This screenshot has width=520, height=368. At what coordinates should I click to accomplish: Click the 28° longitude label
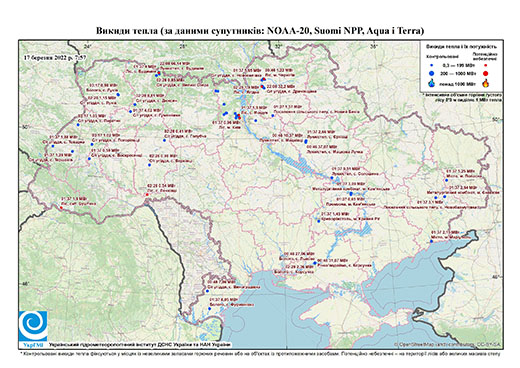(x=183, y=46)
